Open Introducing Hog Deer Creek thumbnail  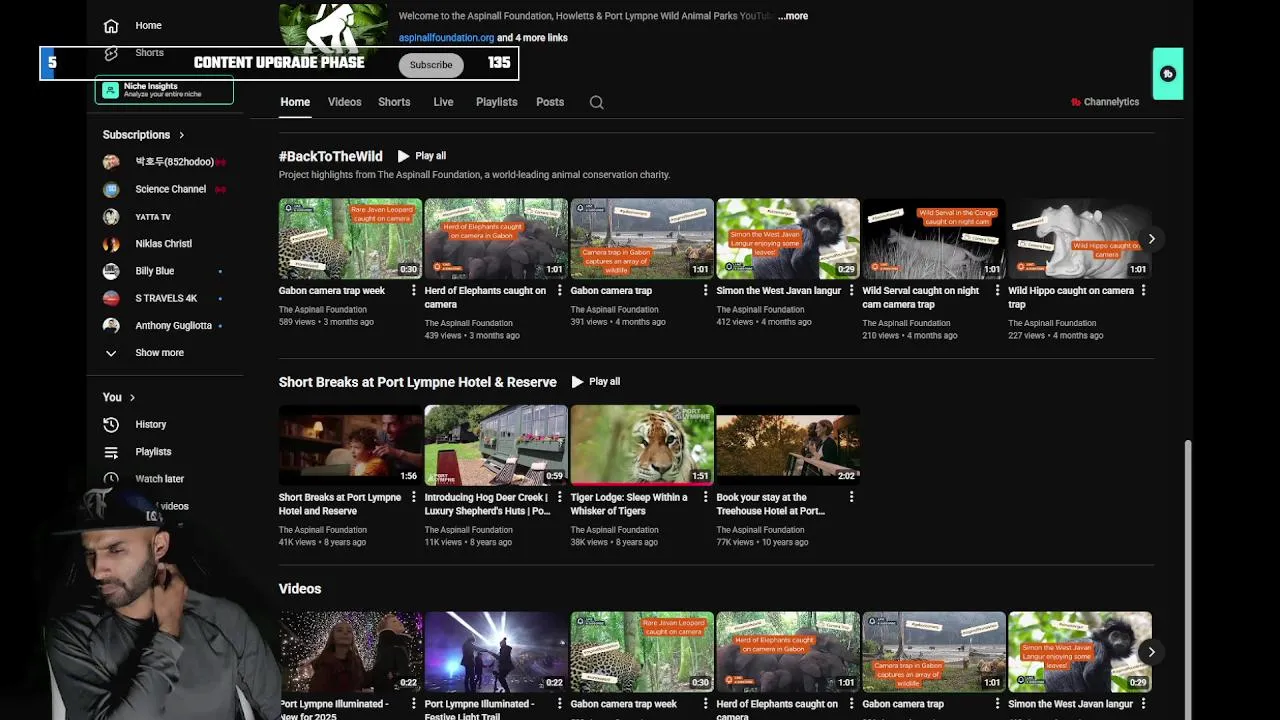pyautogui.click(x=496, y=444)
